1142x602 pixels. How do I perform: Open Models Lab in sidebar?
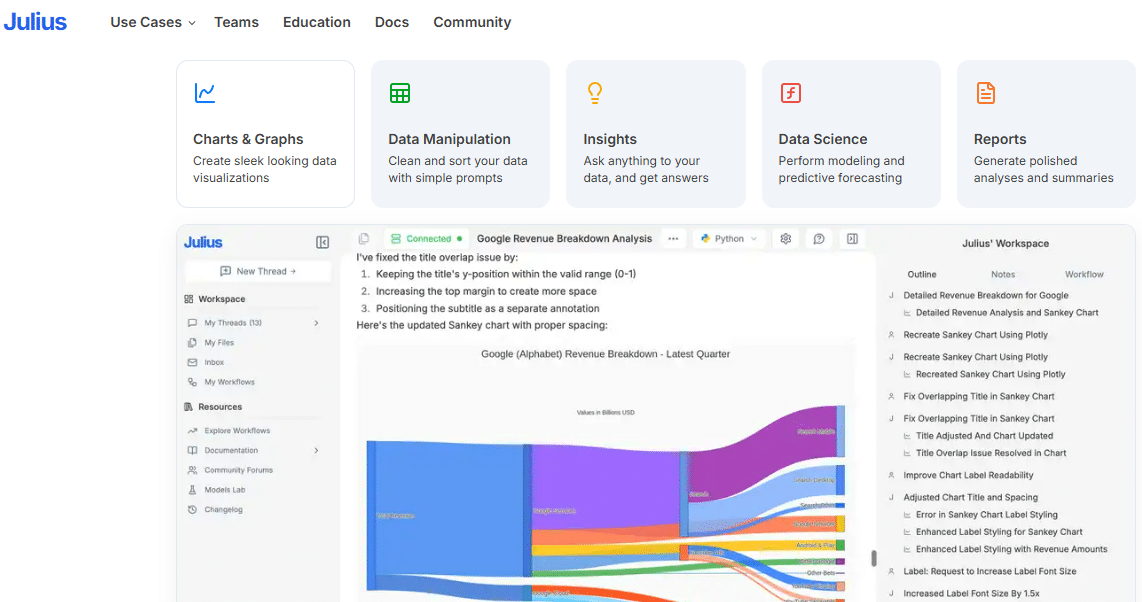[224, 490]
